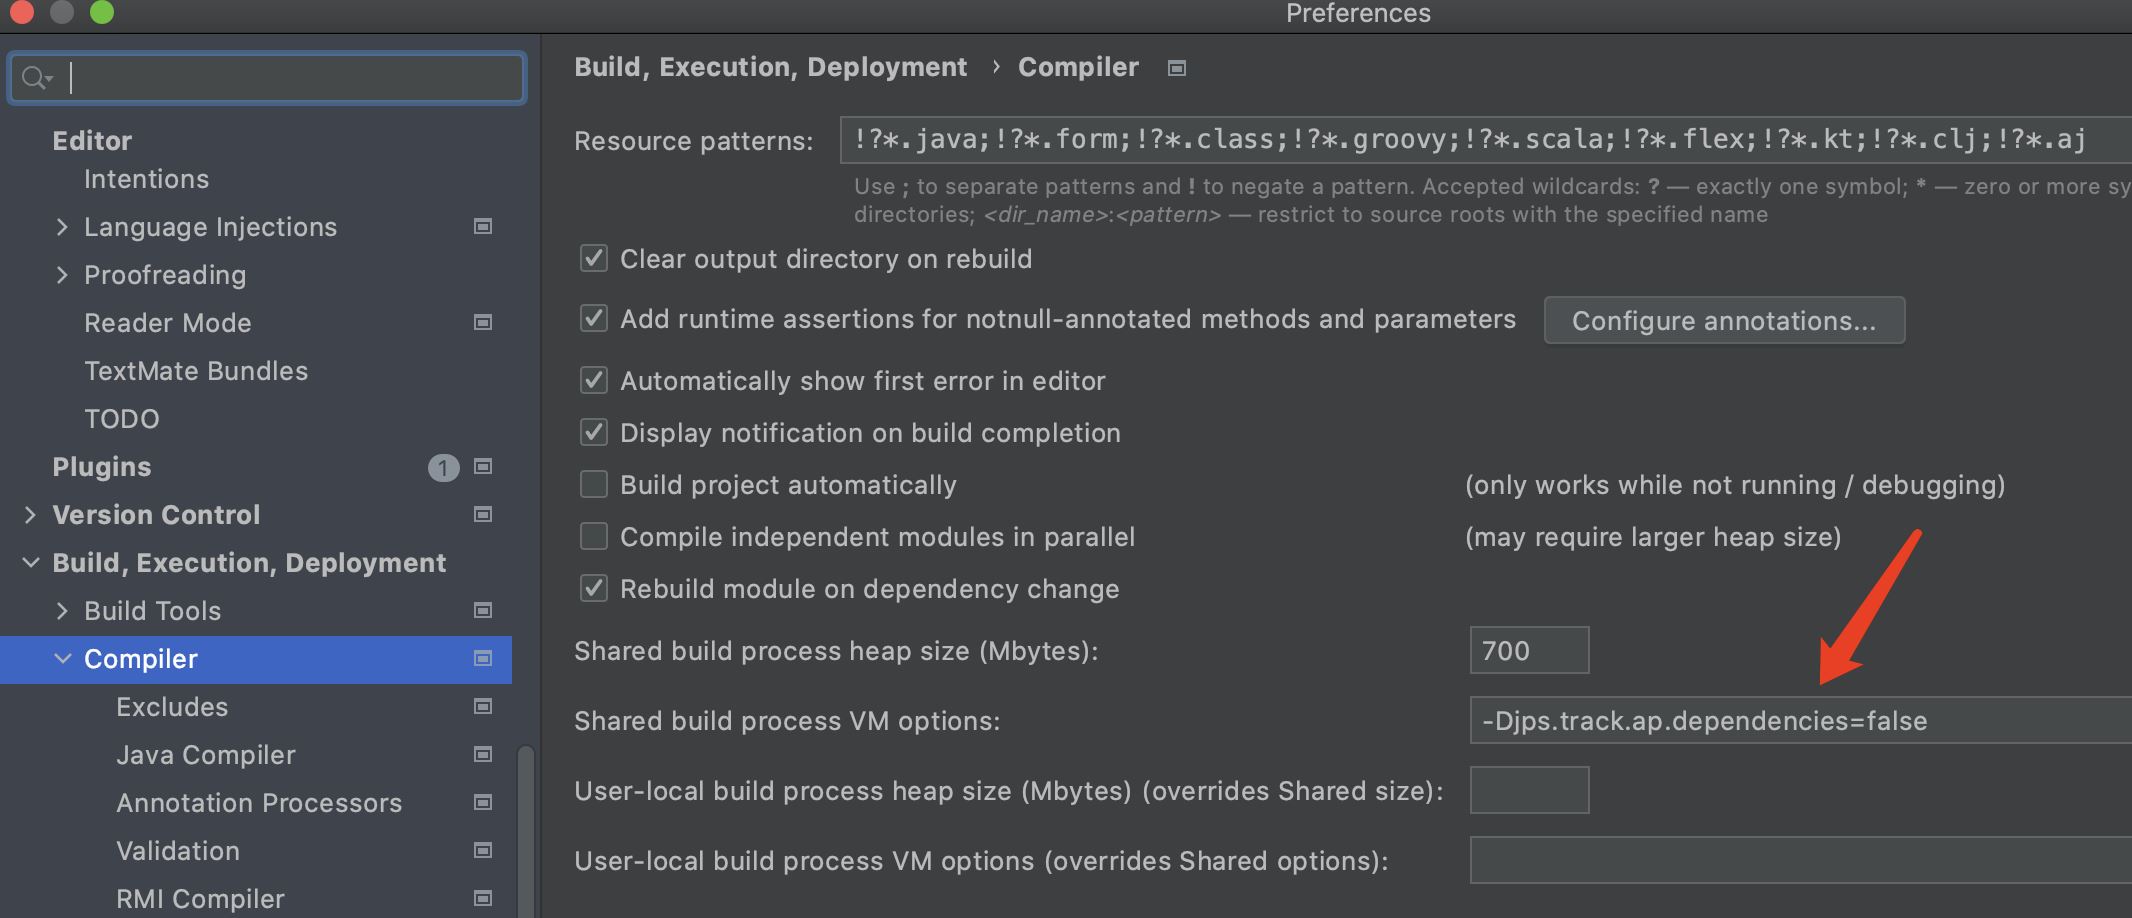Enable Compile independent modules in parallel
The width and height of the screenshot is (2132, 918).
pos(594,537)
